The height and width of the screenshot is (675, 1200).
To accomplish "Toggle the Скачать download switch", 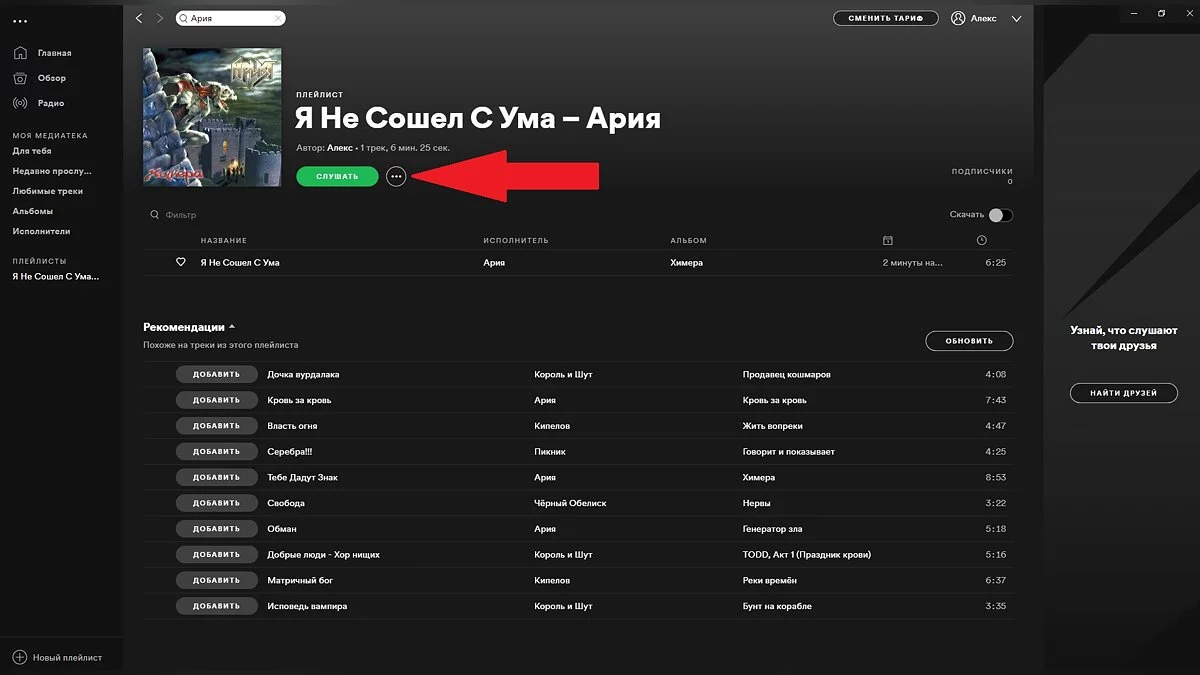I will coord(1000,215).
